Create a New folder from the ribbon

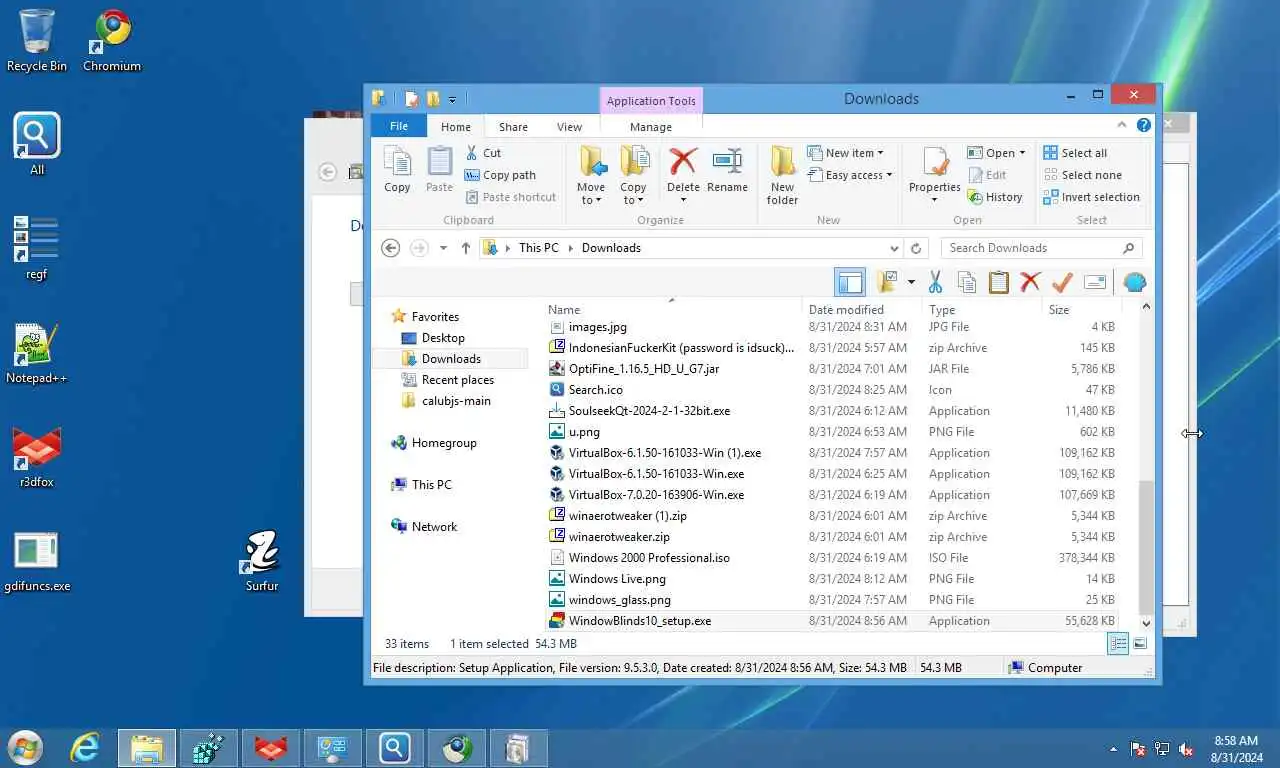782,175
